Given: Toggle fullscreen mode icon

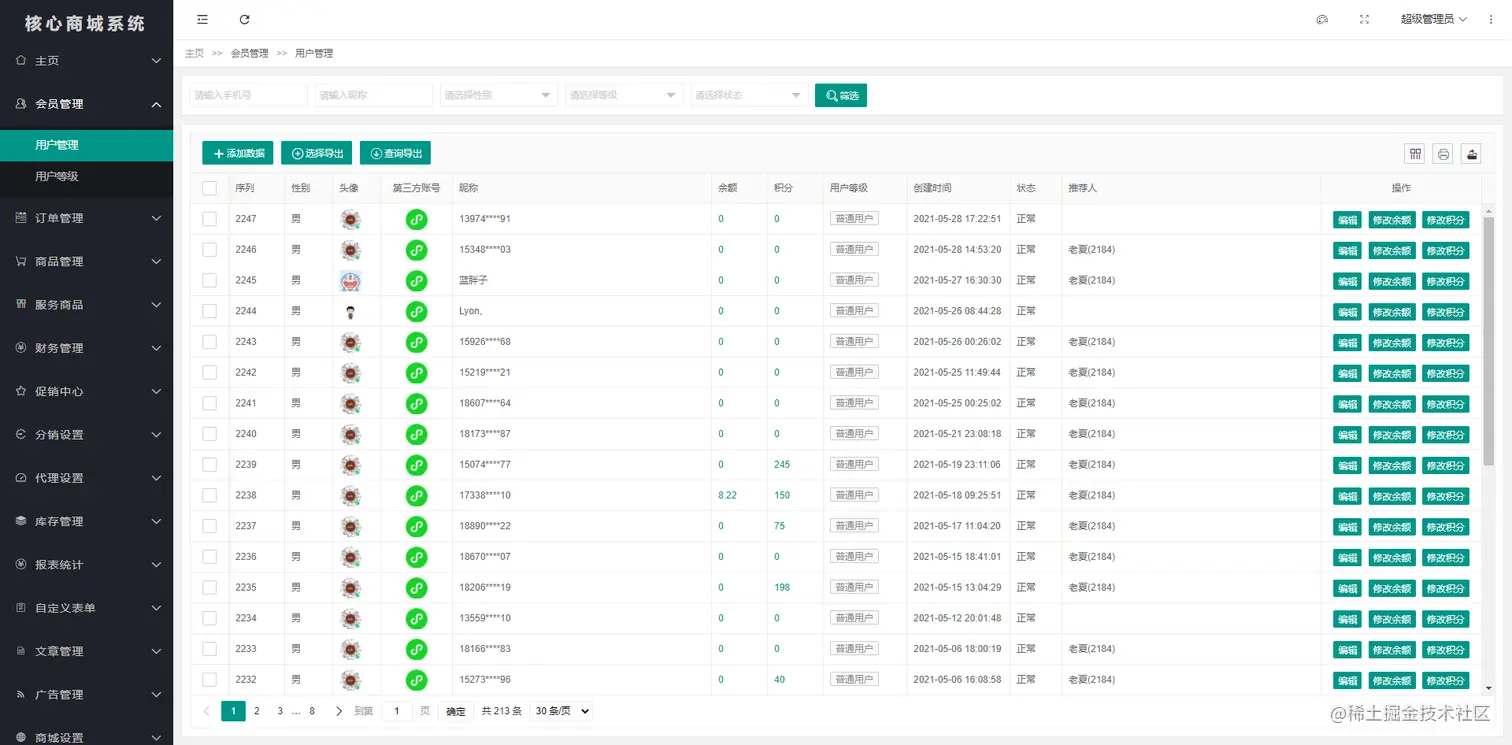Looking at the screenshot, I should 1365,19.
